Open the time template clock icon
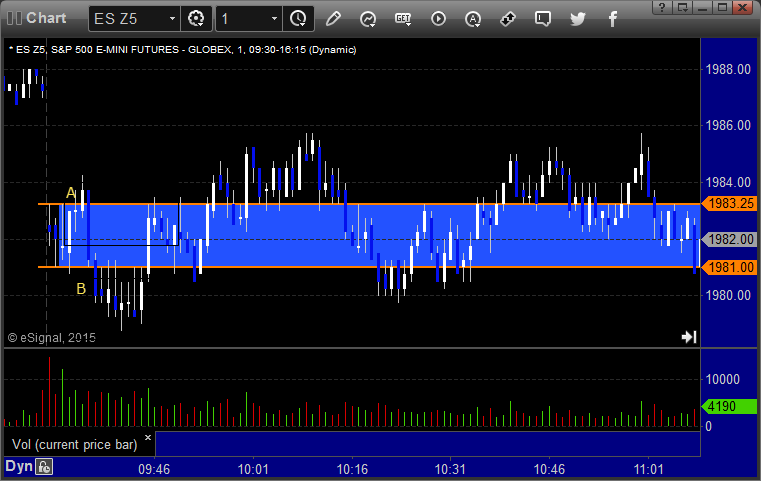 (x=298, y=19)
